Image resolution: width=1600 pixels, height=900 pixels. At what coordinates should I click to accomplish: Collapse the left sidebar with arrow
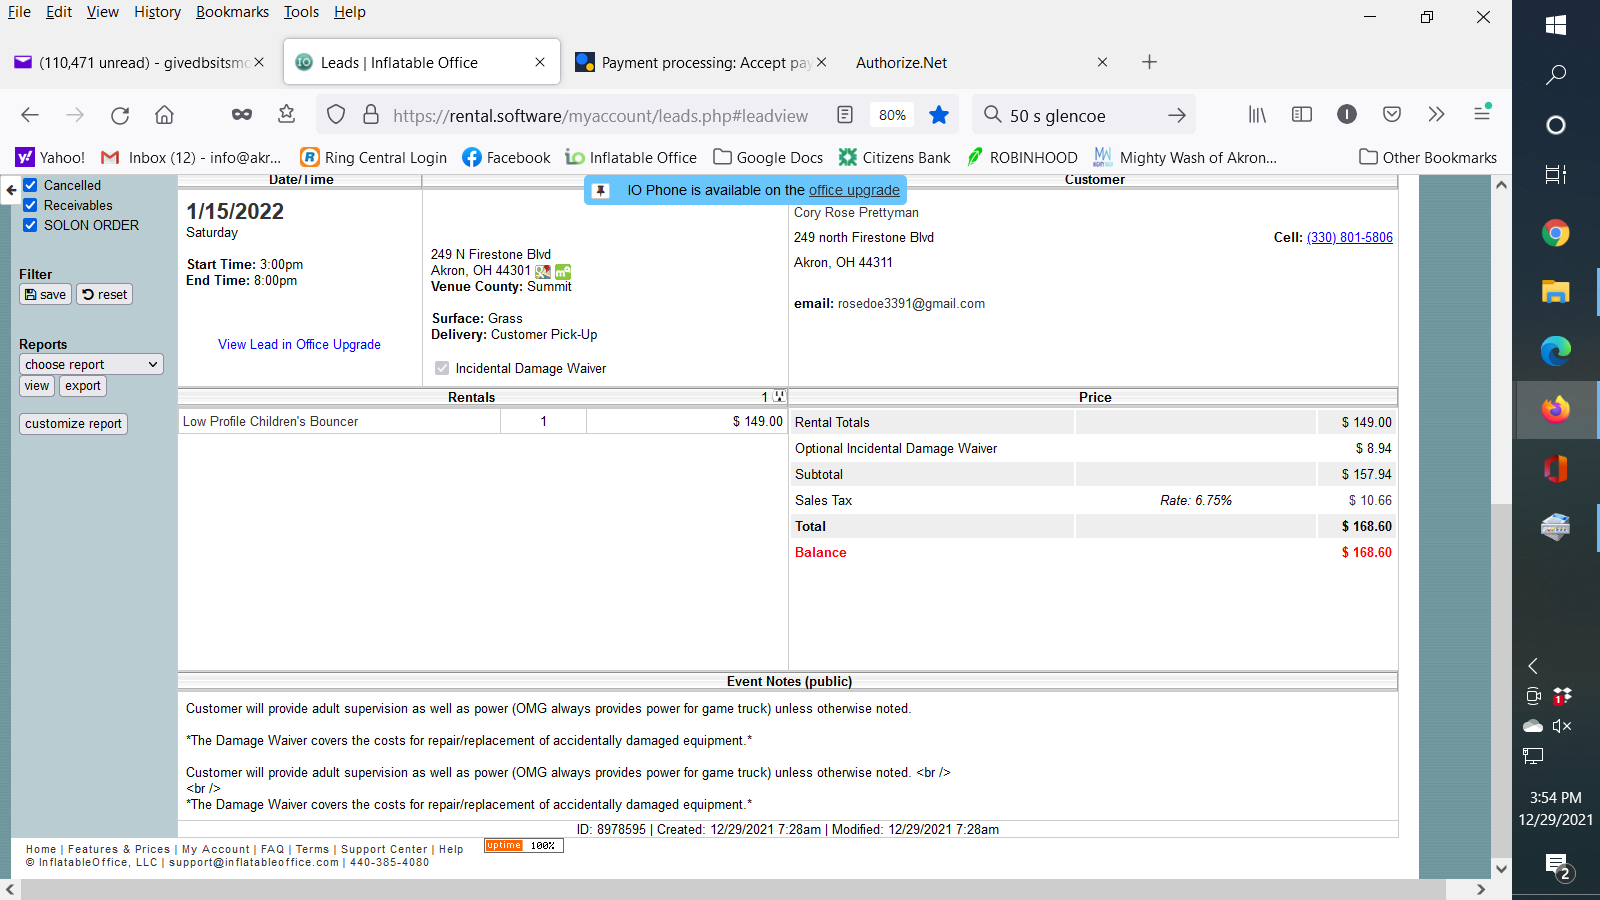[x=11, y=189]
